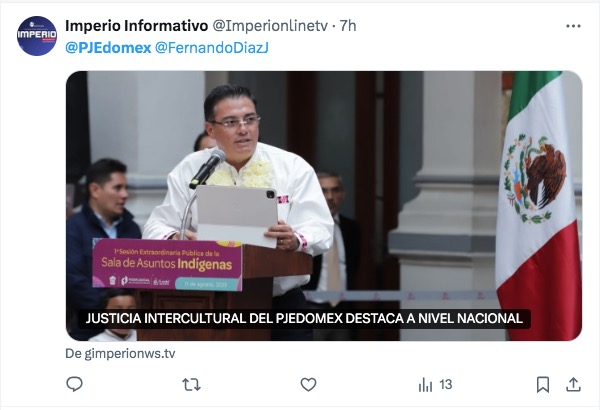Click the Sala de Asuntos Indígenas podium sign
The image size is (600, 410).
167,265
